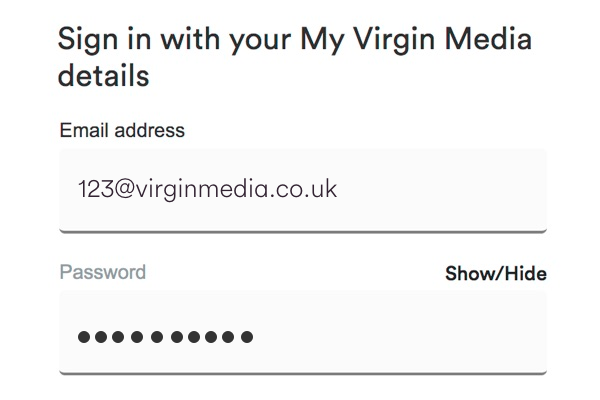Click the masked password dots

point(165,337)
